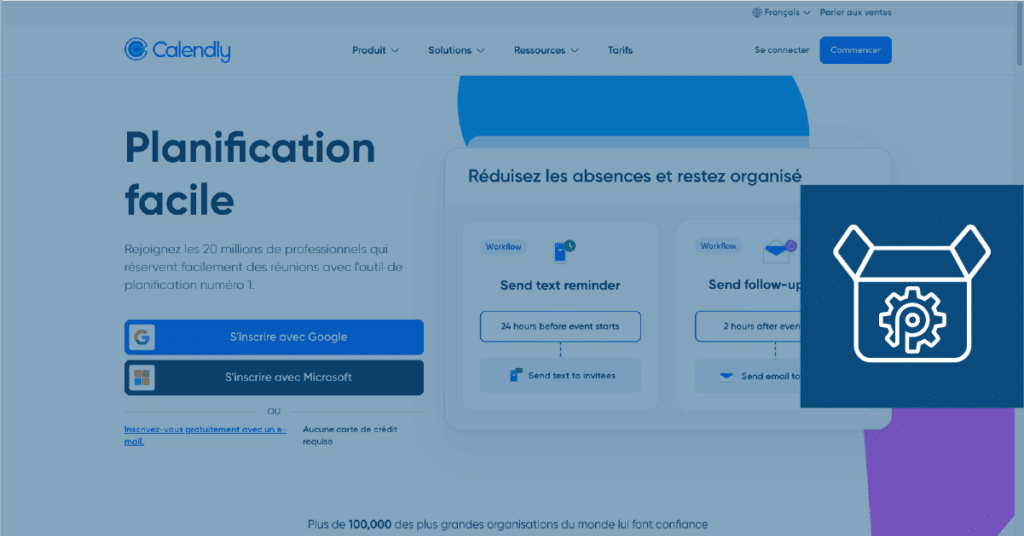The height and width of the screenshot is (536, 1024).
Task: Click the small phone icon beside Send text to invitees
Action: click(x=515, y=375)
